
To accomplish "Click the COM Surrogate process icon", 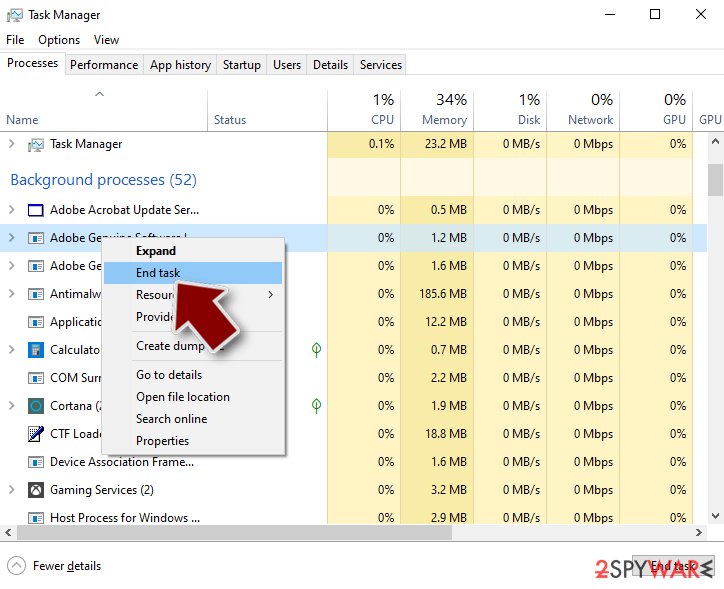I will pos(36,378).
